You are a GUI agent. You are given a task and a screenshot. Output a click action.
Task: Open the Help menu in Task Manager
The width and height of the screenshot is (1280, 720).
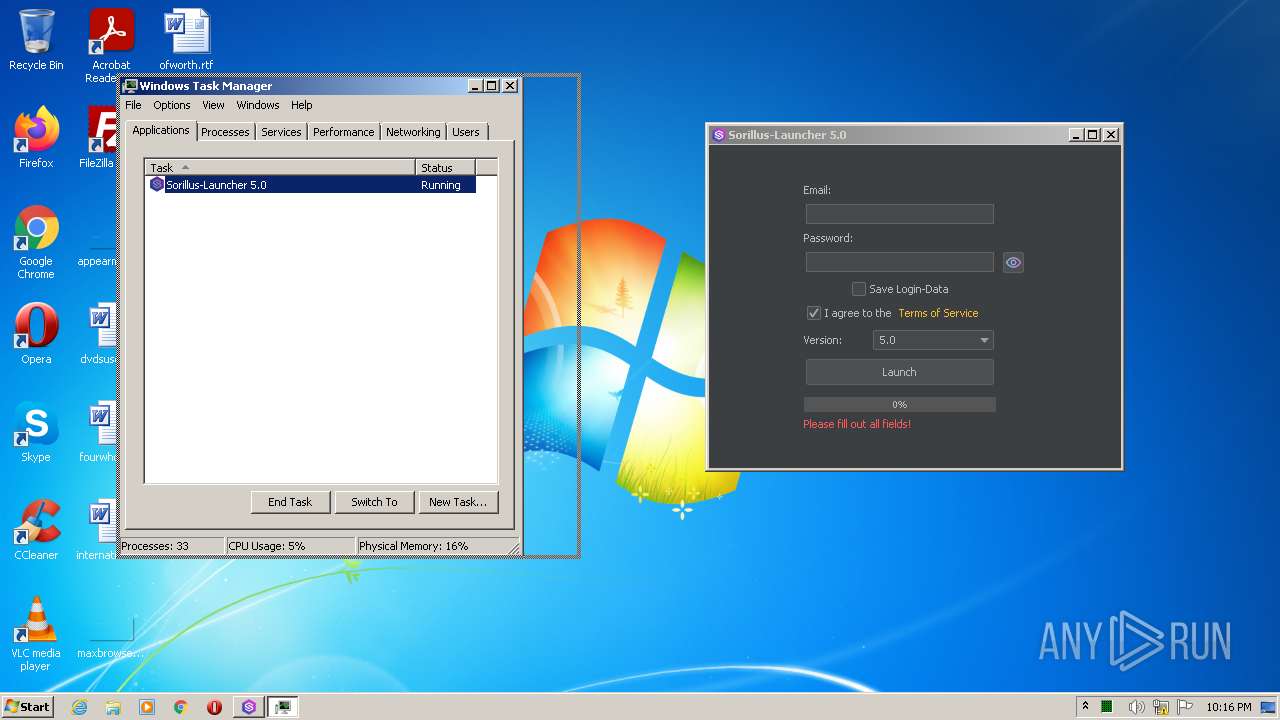coord(302,105)
